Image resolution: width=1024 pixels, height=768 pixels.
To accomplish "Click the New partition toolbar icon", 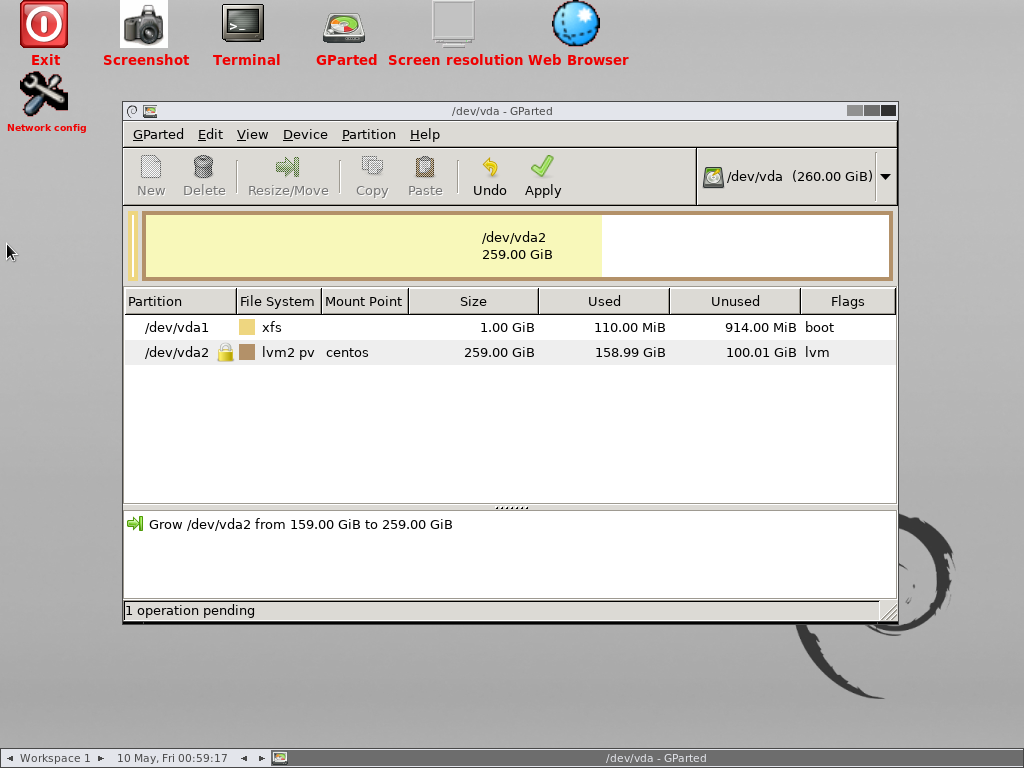I will [x=150, y=175].
